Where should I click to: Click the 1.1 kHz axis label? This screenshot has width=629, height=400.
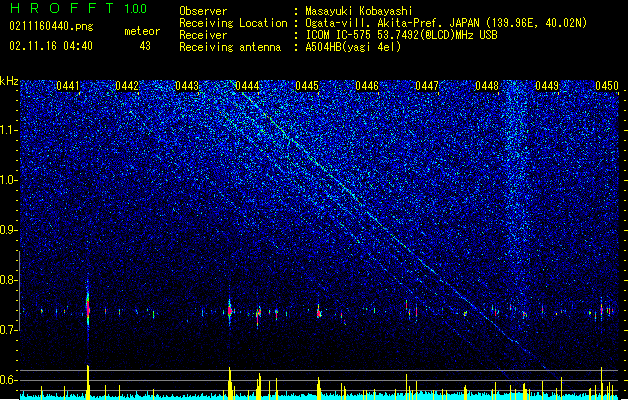click(x=9, y=130)
